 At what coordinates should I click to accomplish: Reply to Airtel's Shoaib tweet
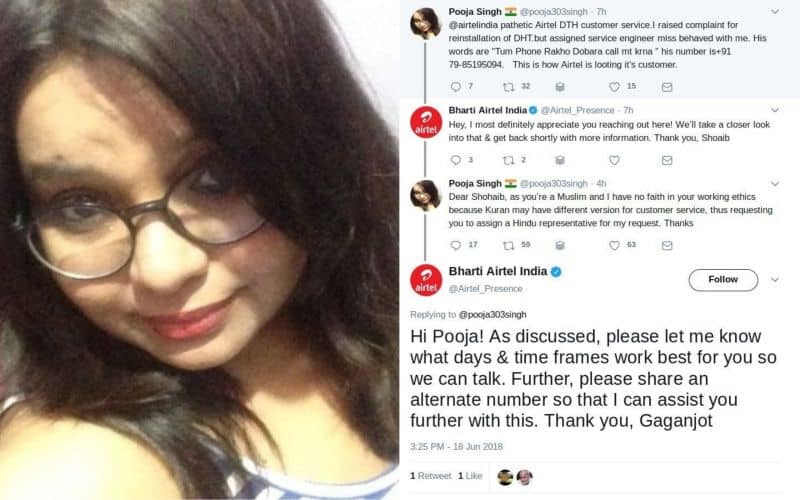point(456,160)
